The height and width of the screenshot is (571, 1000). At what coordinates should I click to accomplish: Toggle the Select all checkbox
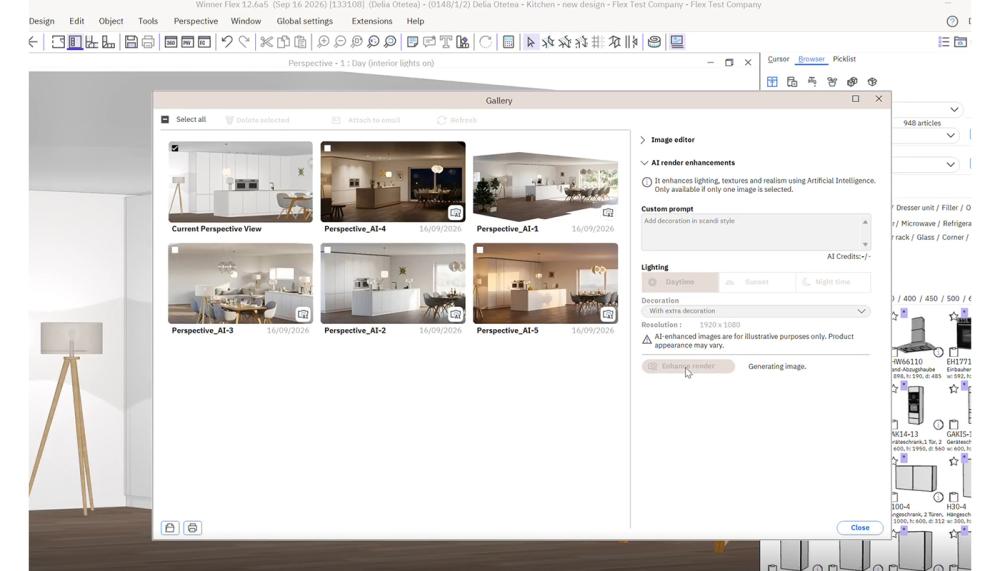[x=165, y=119]
